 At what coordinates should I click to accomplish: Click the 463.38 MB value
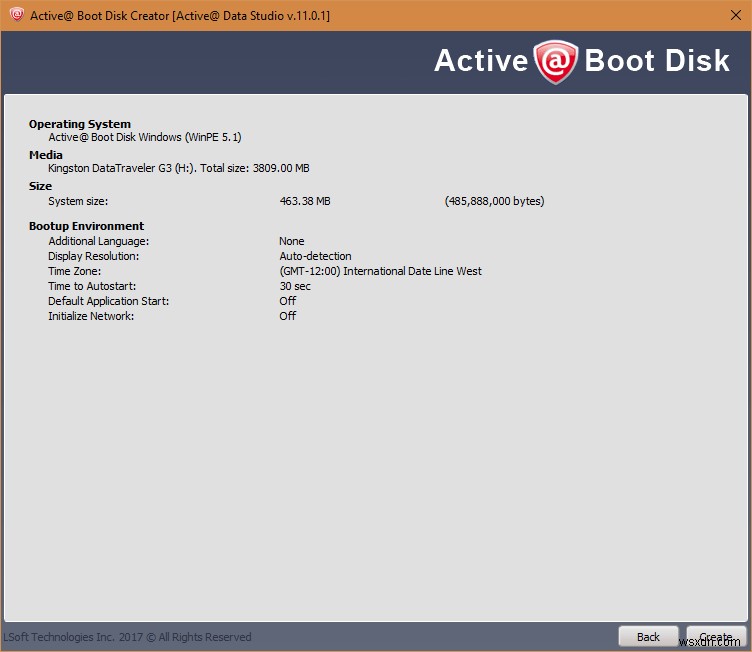[x=305, y=201]
